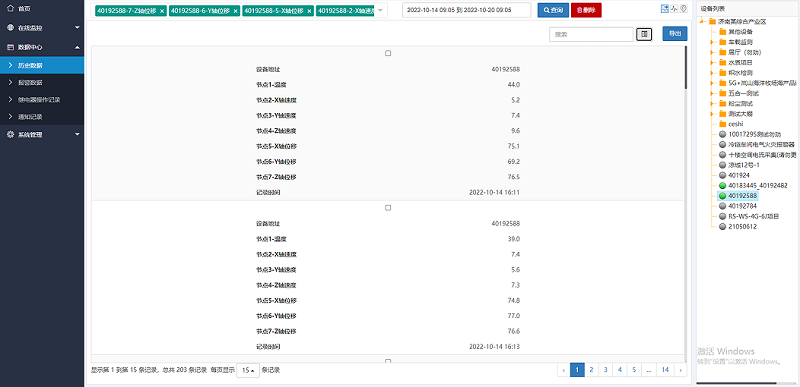
Task: Remove the 40192588-6-Y轴位移 tag
Action: tap(235, 11)
